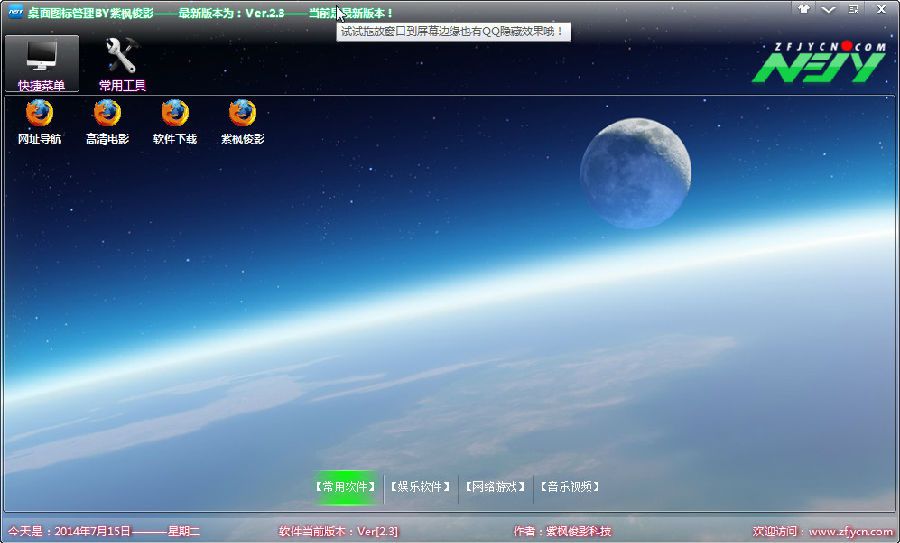
Task: Visit the www.zfycn.com link in status bar
Action: tap(851, 532)
